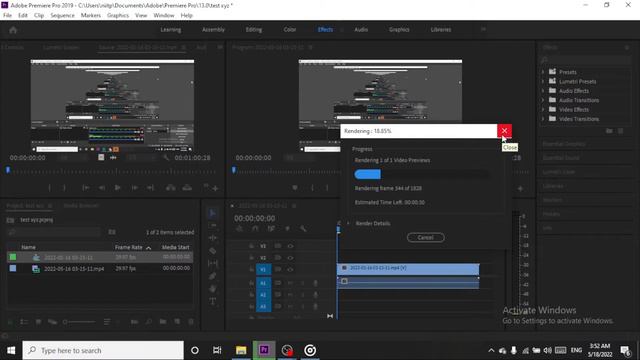The width and height of the screenshot is (640, 360).
Task: Switch to the Color workspace tab
Action: pos(290,30)
